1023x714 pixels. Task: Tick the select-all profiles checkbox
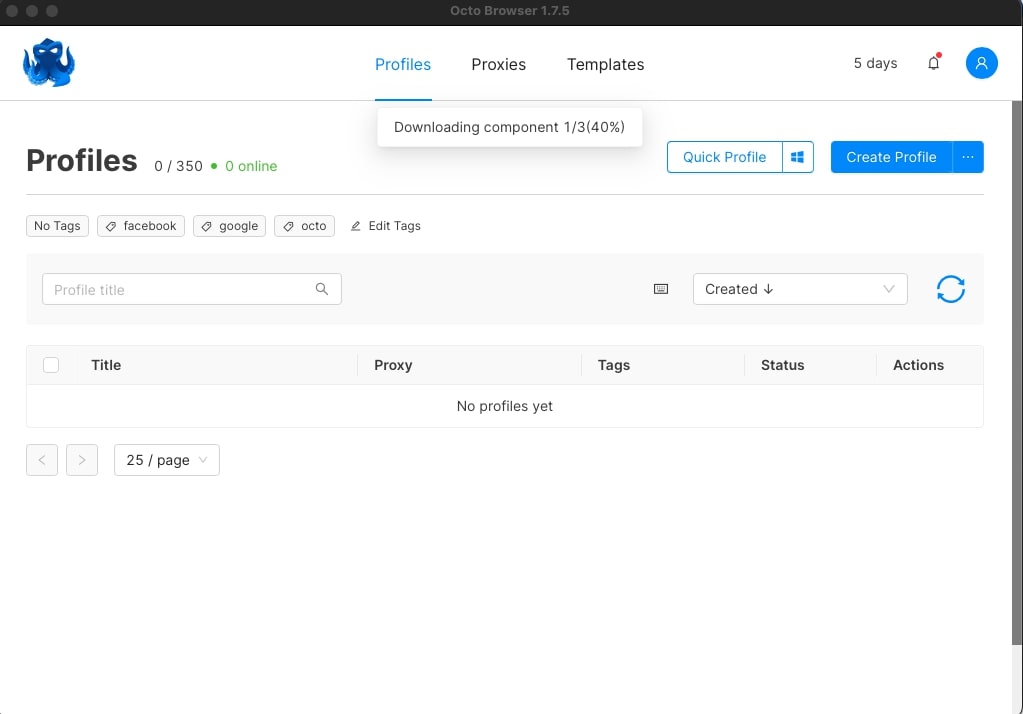point(51,365)
